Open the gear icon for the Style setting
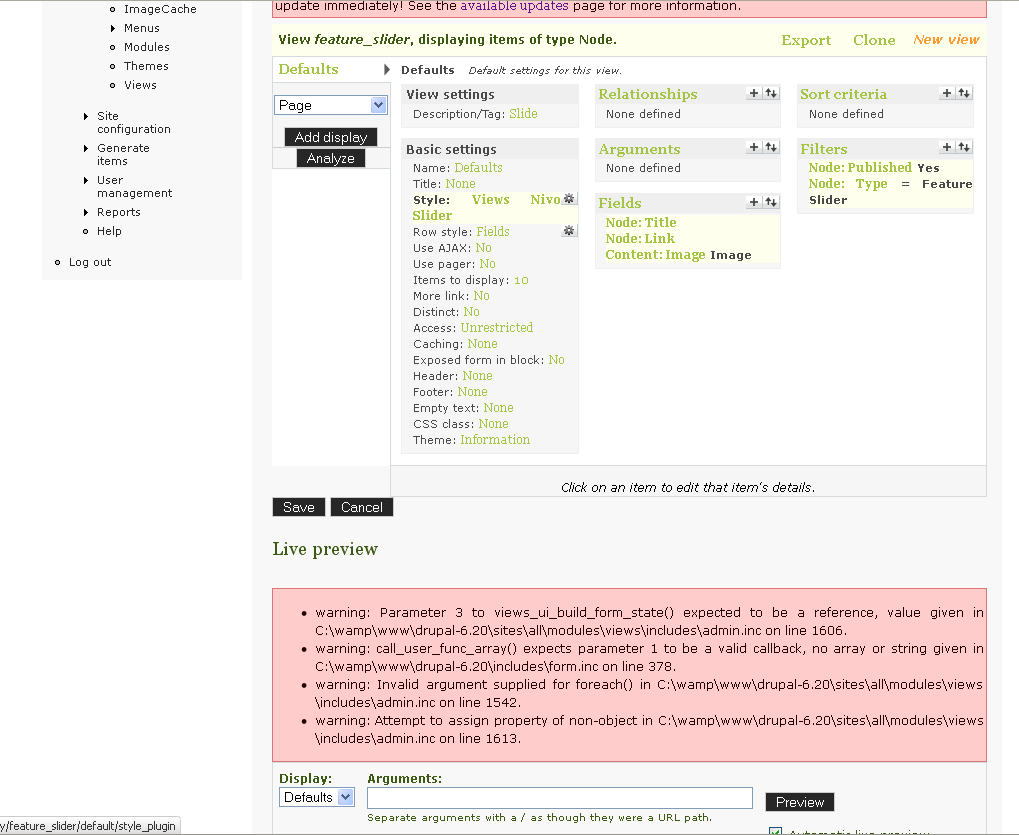The image size is (1019, 835). pyautogui.click(x=569, y=199)
